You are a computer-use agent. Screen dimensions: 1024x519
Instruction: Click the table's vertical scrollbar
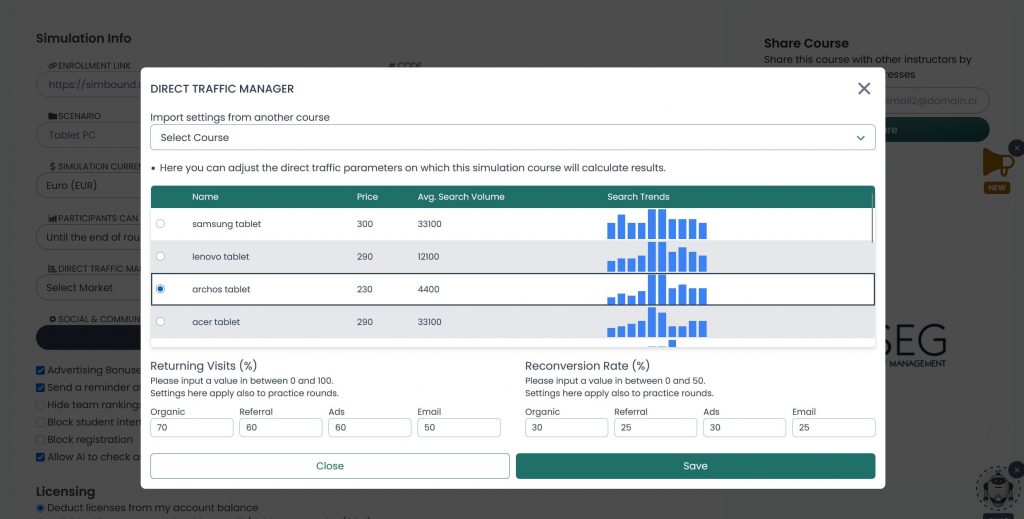[872, 217]
